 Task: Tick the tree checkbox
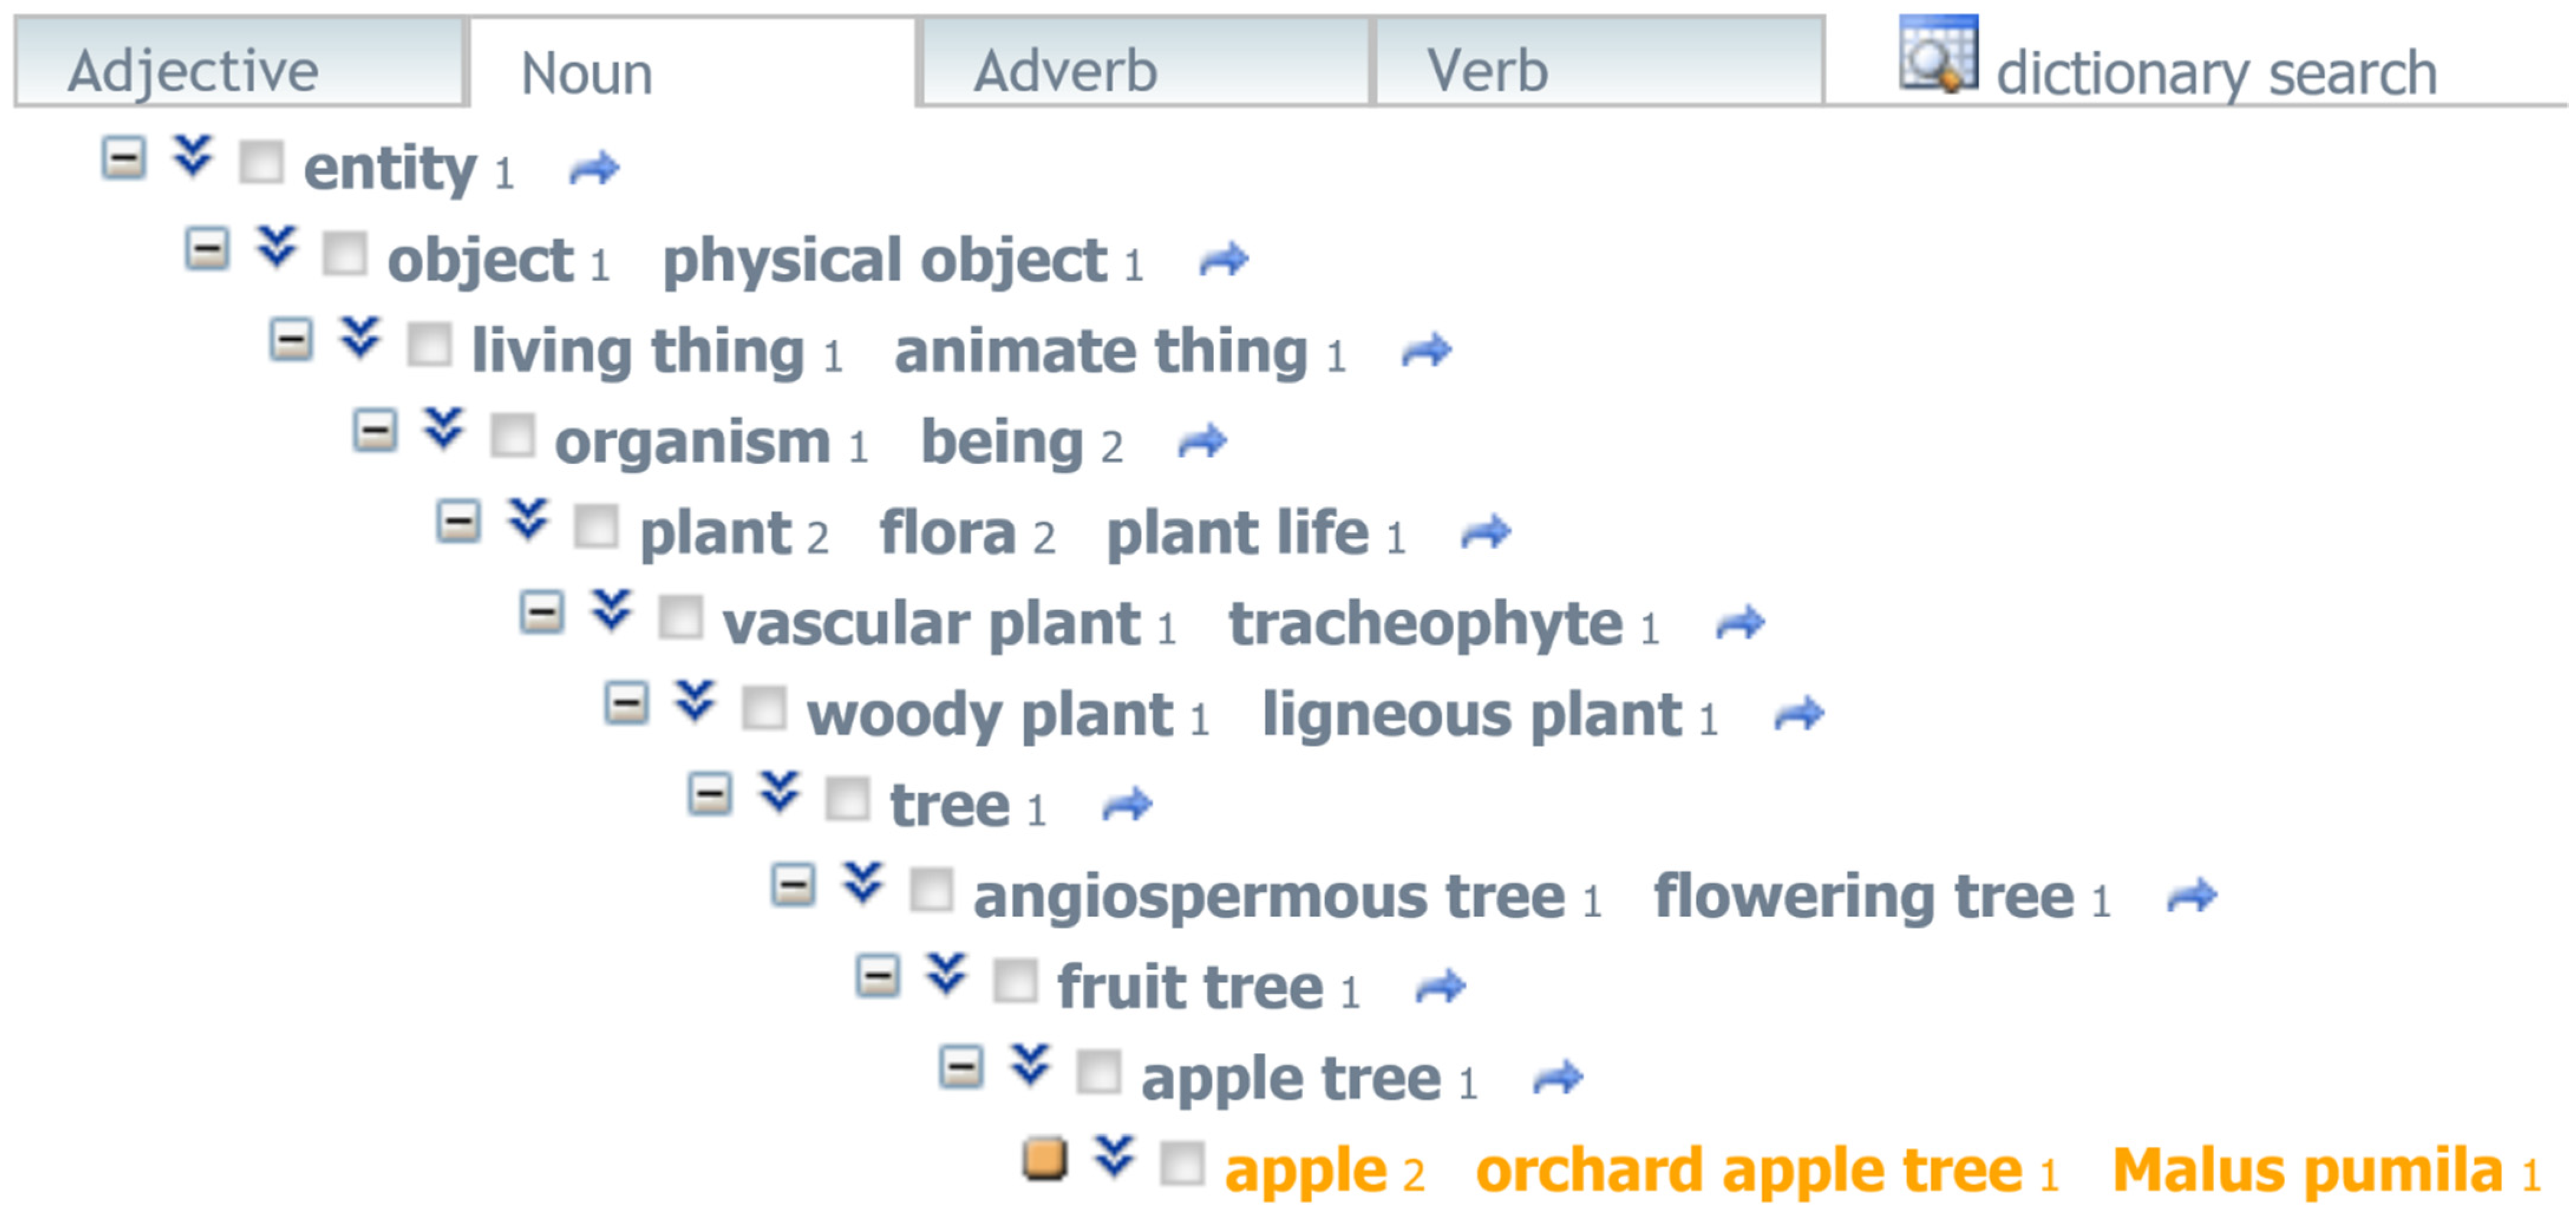(847, 799)
